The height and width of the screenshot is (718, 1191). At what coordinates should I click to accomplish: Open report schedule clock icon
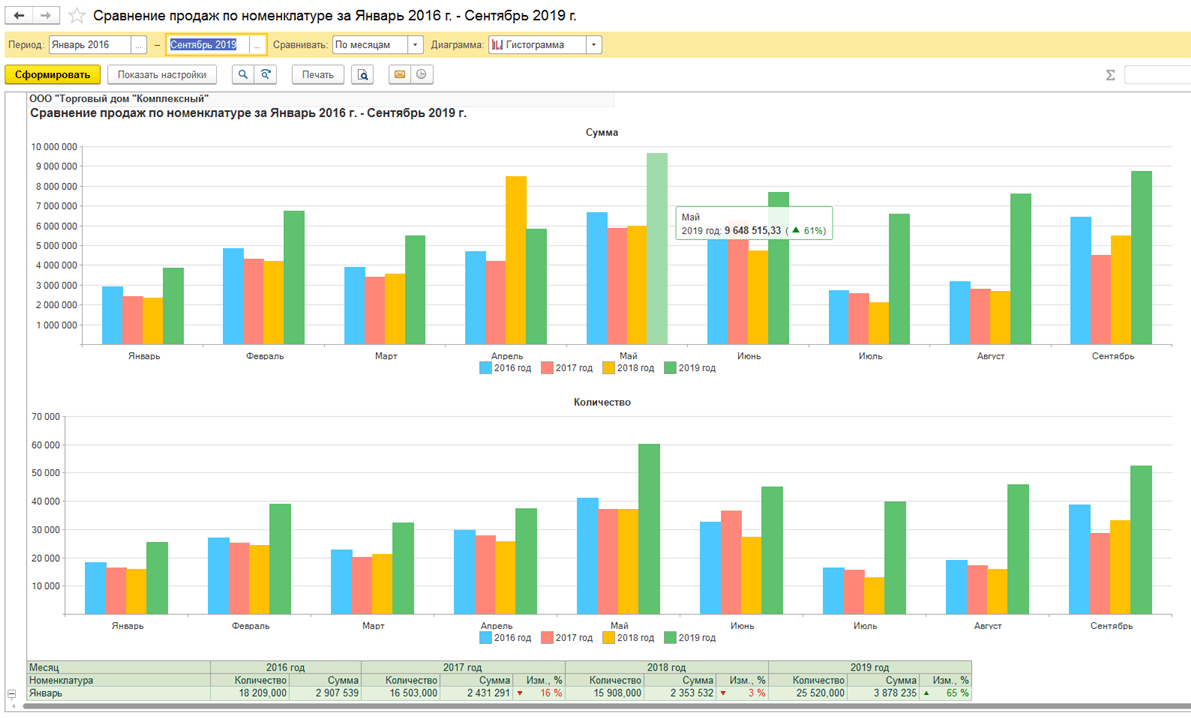pos(423,75)
